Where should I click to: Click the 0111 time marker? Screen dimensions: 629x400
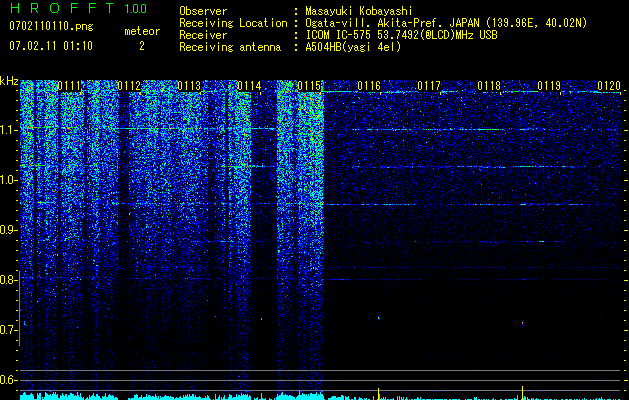(69, 86)
